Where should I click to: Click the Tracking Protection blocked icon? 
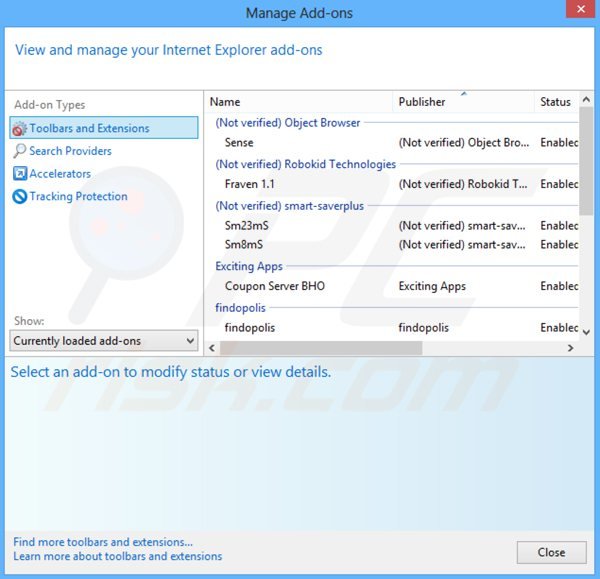pos(19,197)
